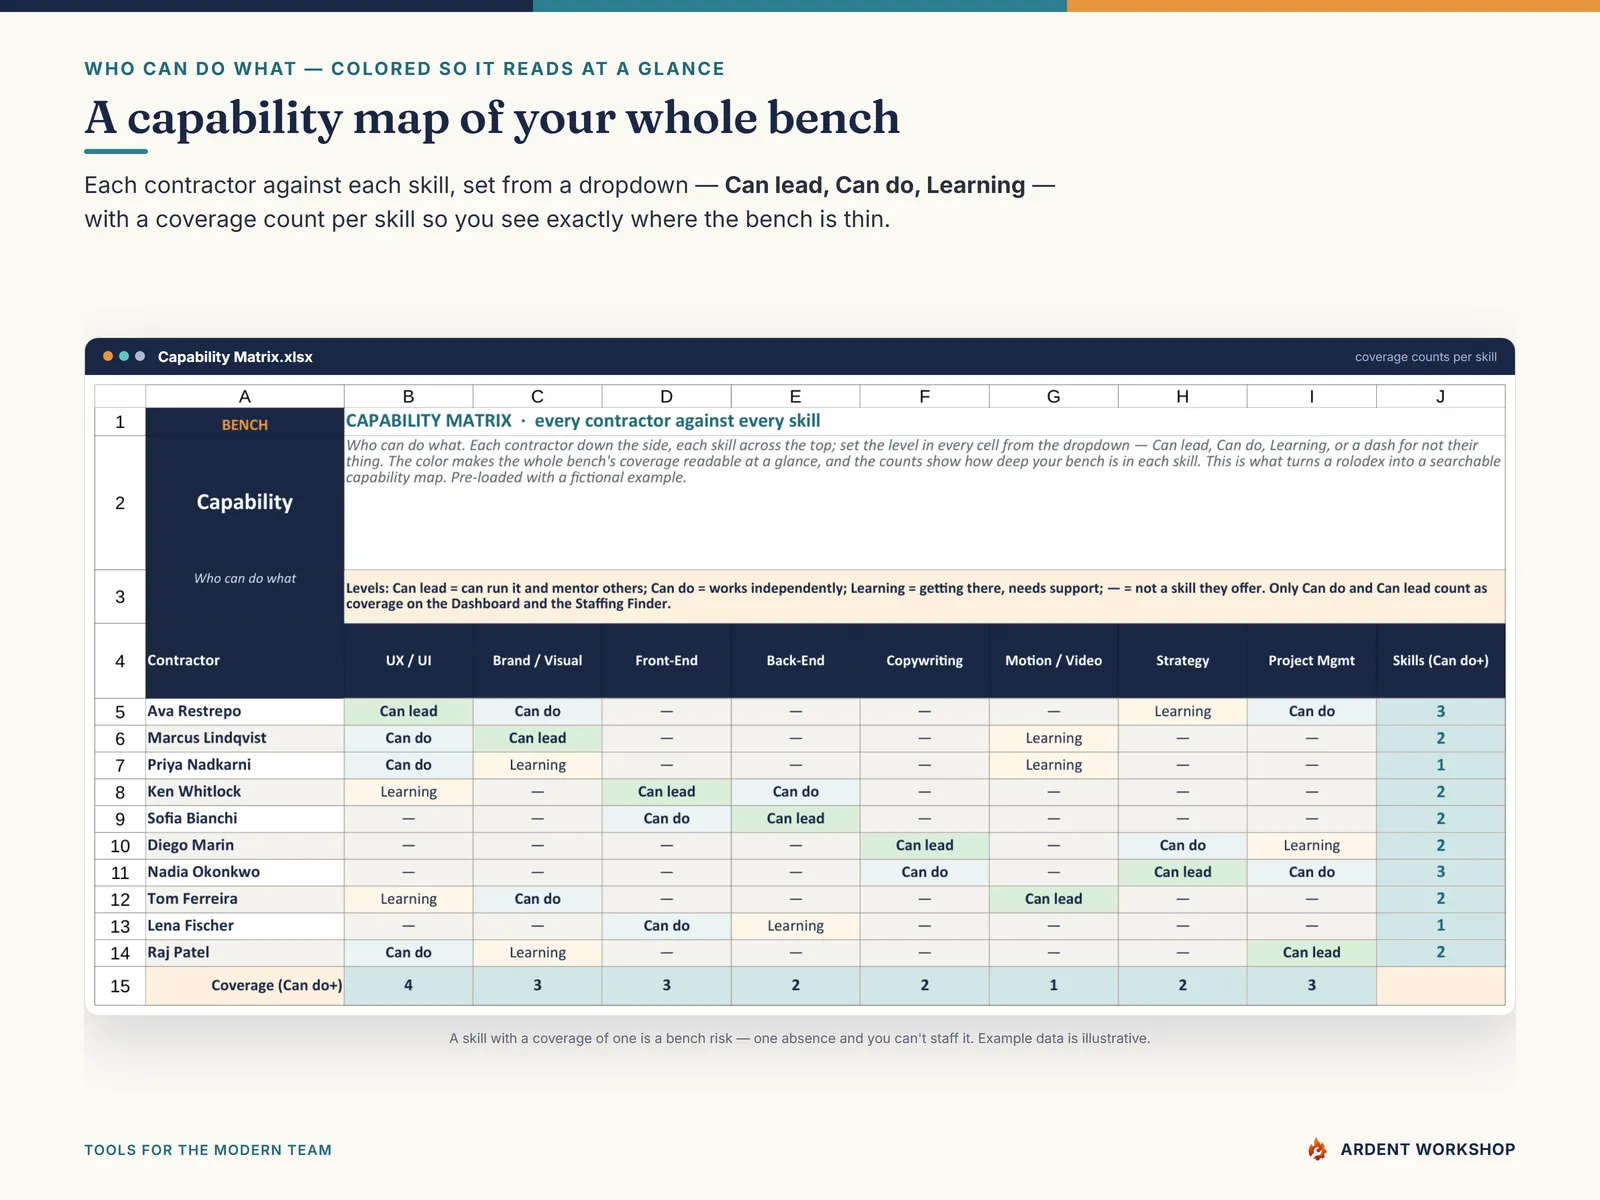
Task: Click the UX / UI coverage count 4
Action: tap(408, 986)
